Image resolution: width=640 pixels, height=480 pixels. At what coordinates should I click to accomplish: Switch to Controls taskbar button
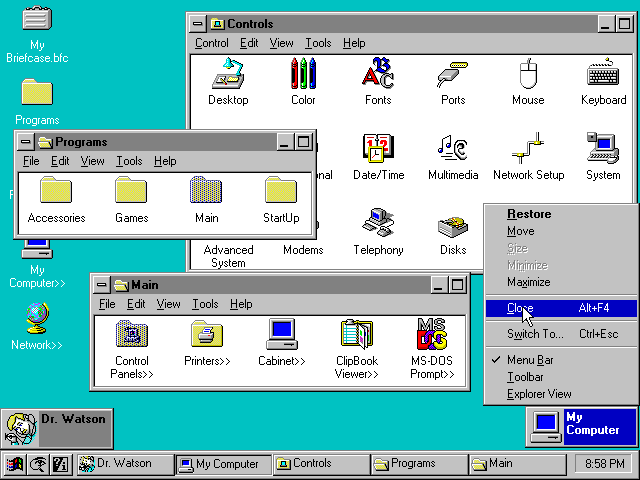tap(322, 464)
